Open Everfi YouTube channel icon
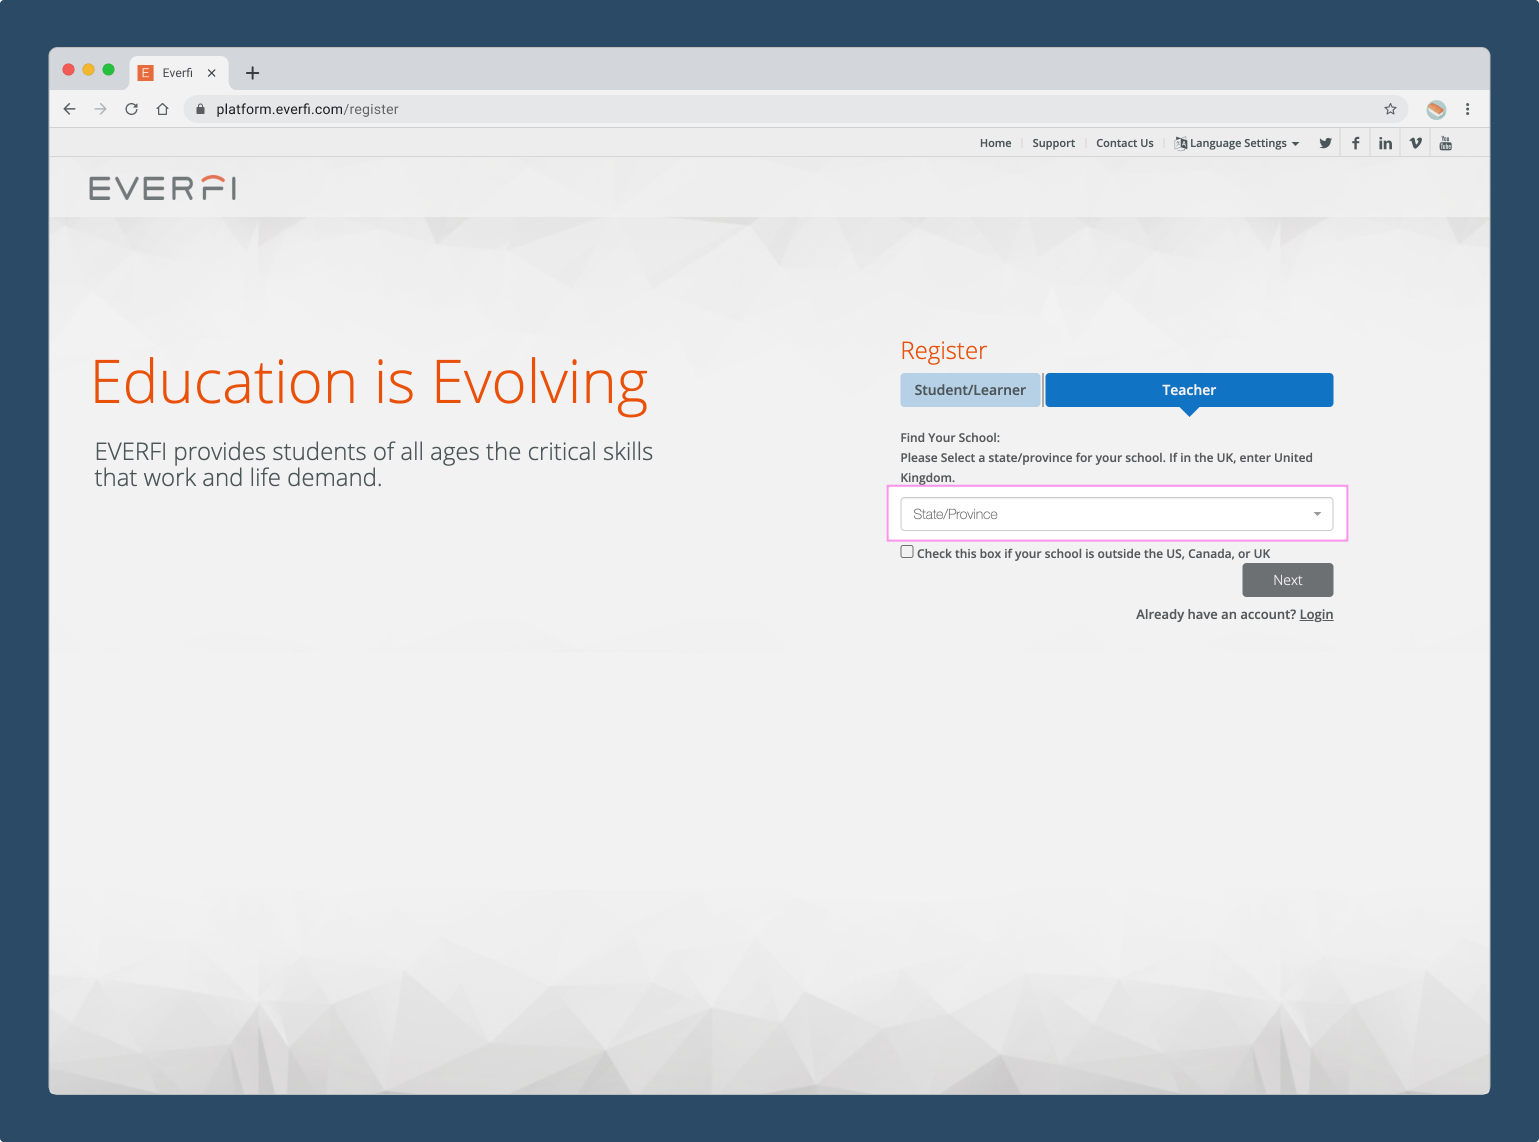This screenshot has height=1142, width=1539. pos(1445,143)
